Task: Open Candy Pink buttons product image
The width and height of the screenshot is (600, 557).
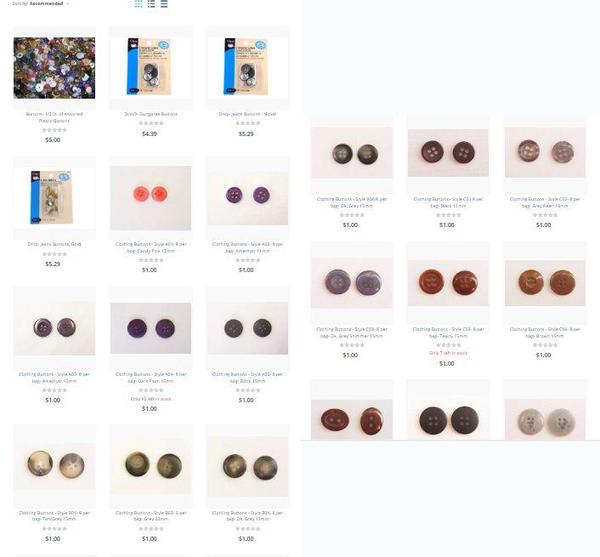Action: 151,198
